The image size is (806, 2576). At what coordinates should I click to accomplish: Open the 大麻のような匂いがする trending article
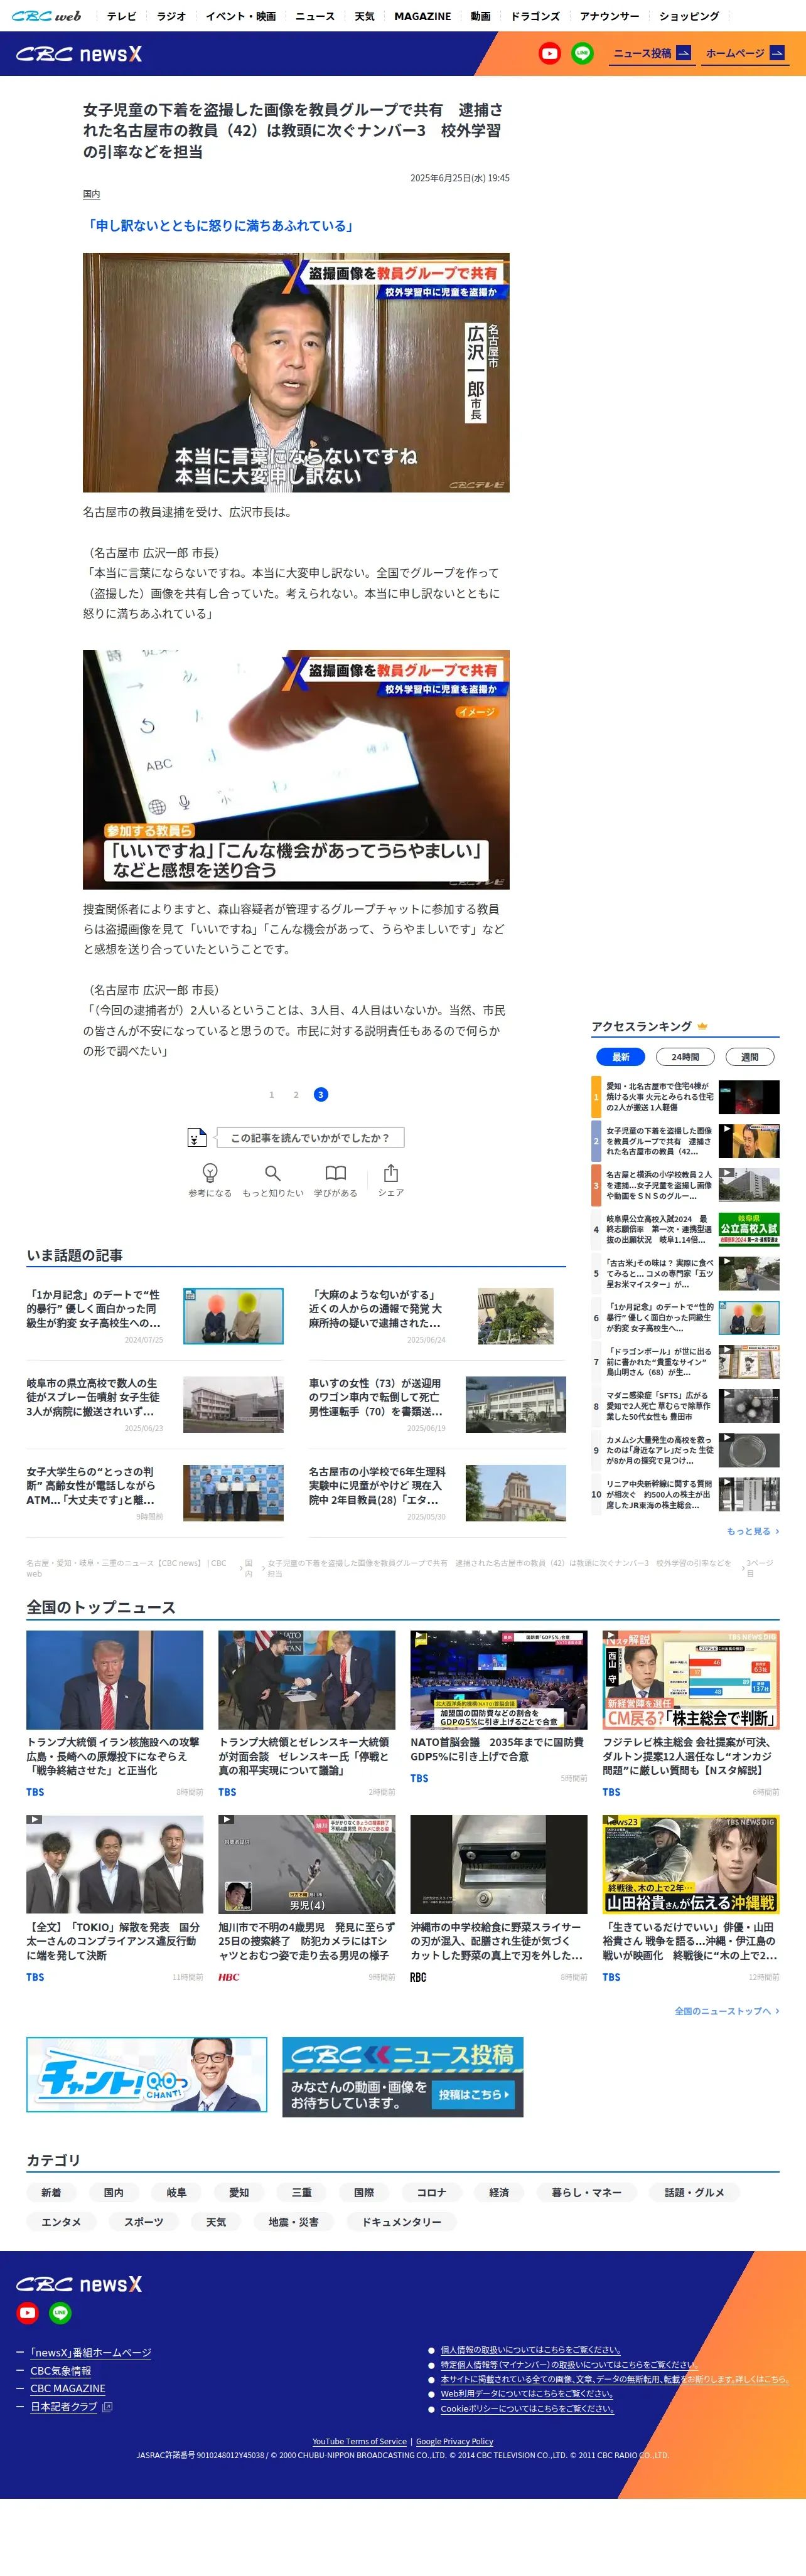(437, 1315)
